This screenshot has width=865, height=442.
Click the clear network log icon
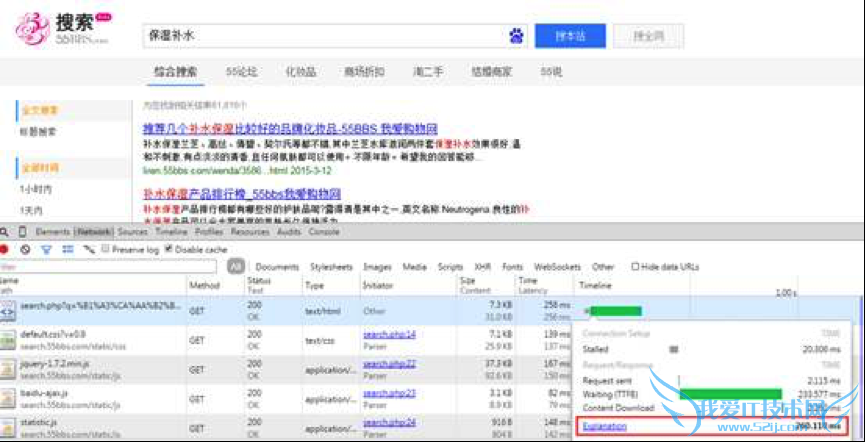(x=25, y=249)
